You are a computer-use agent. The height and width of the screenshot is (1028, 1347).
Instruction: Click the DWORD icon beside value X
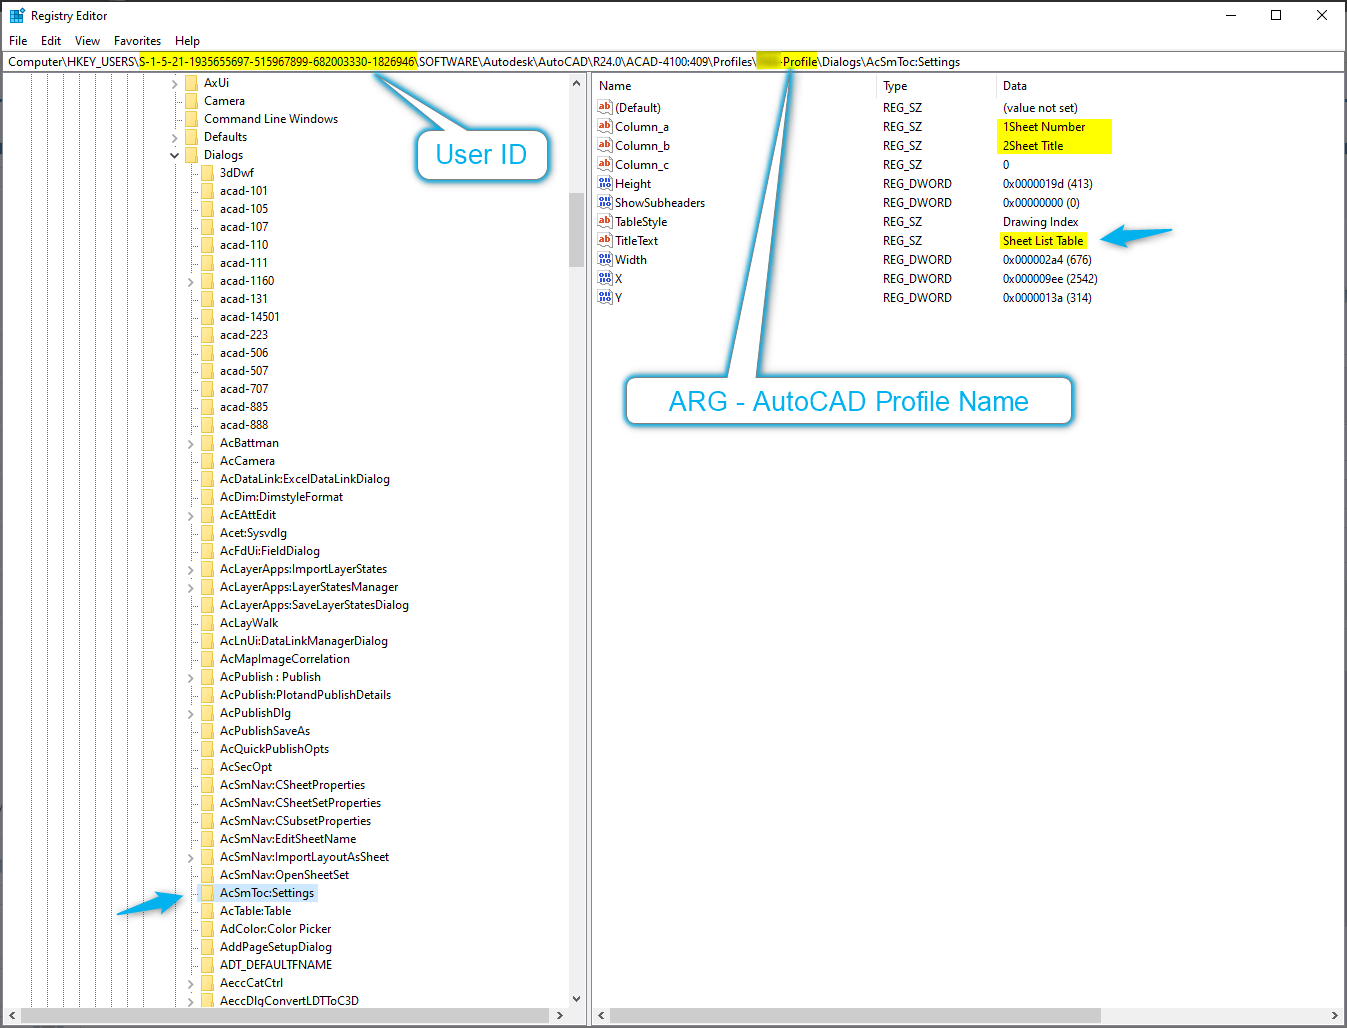(605, 278)
